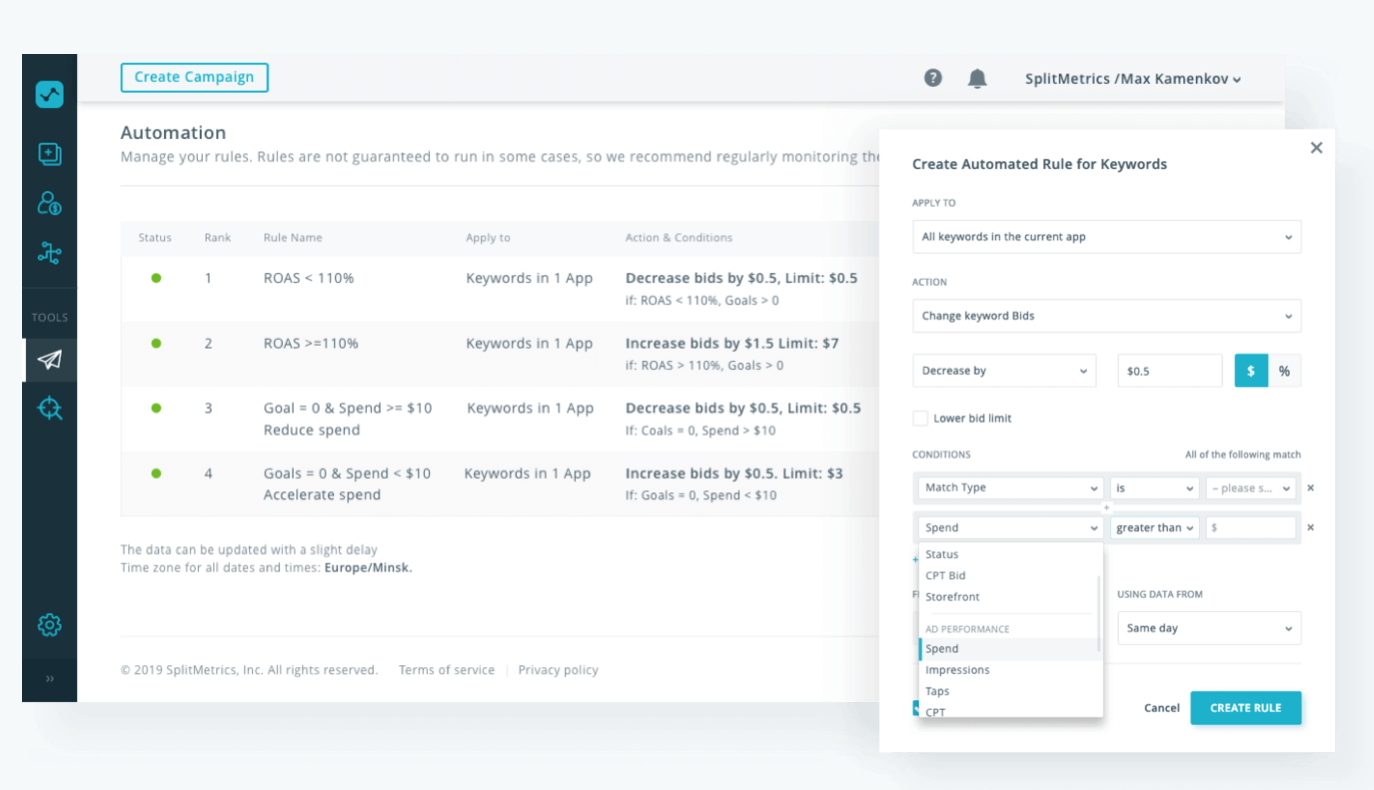Select the dollar unit toggle

[1251, 371]
